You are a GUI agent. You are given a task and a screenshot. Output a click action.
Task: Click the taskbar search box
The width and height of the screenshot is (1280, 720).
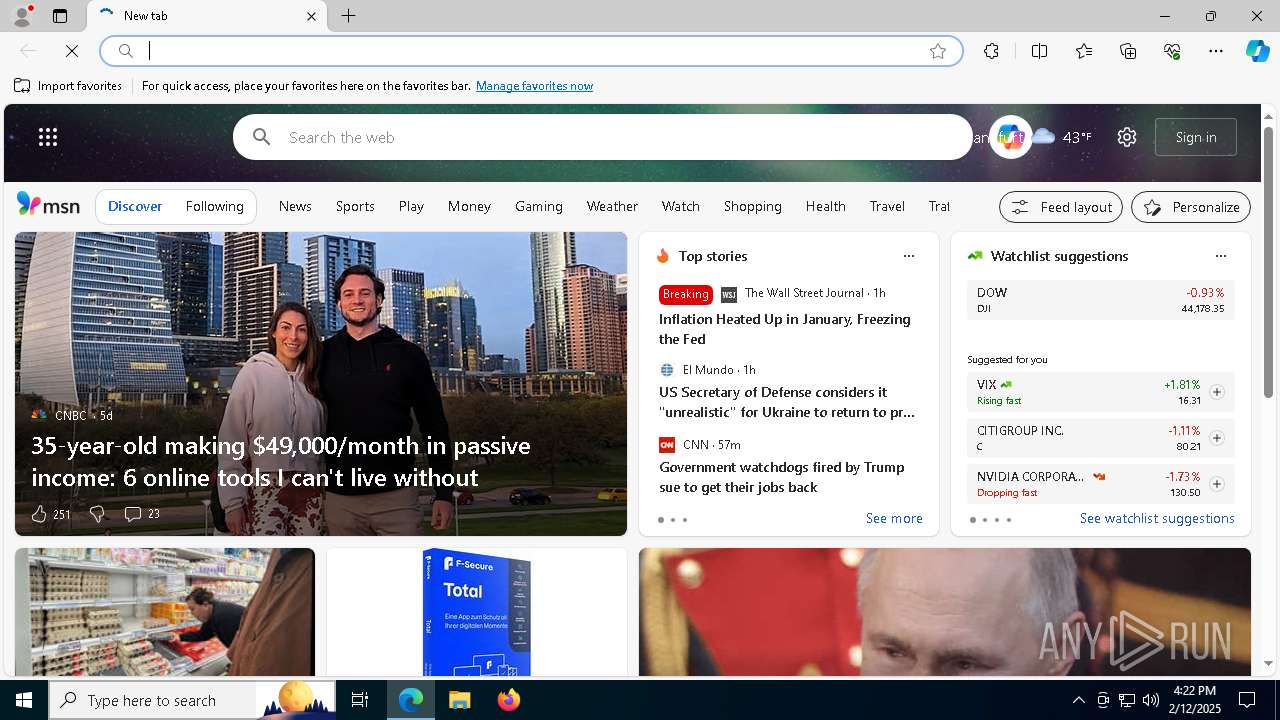(193, 700)
